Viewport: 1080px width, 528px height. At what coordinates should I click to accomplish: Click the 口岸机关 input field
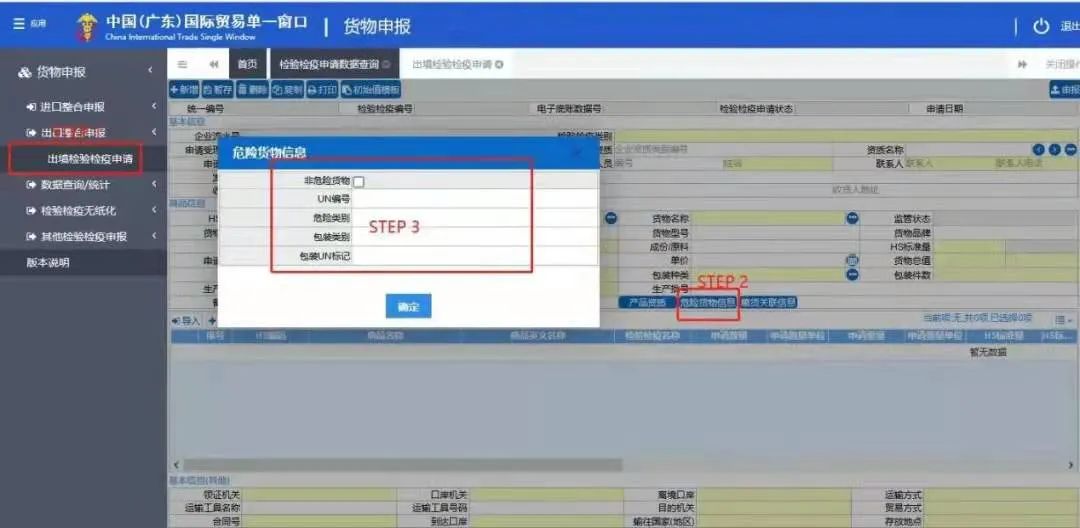click(548, 495)
